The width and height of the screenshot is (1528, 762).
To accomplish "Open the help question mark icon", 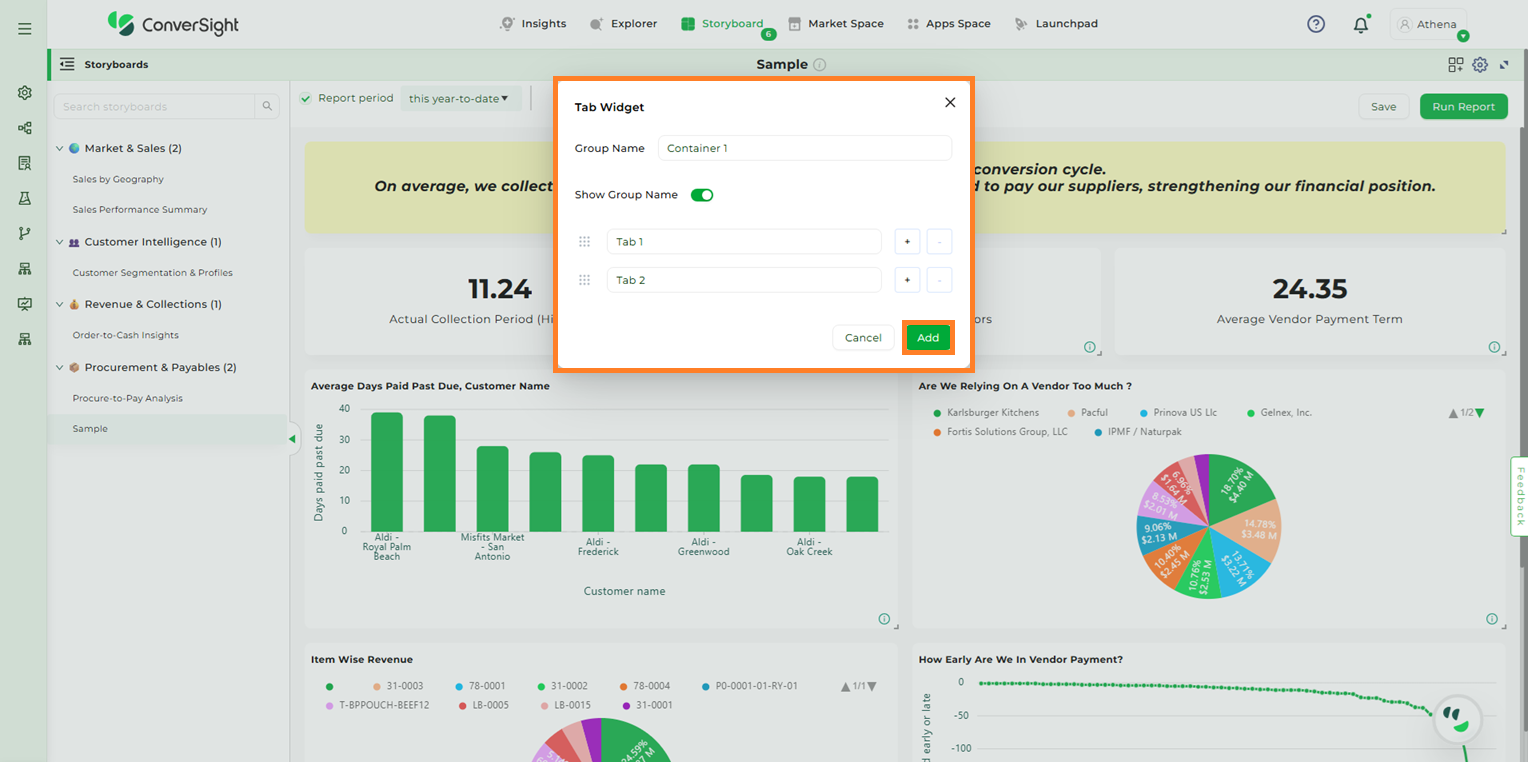I will point(1316,24).
